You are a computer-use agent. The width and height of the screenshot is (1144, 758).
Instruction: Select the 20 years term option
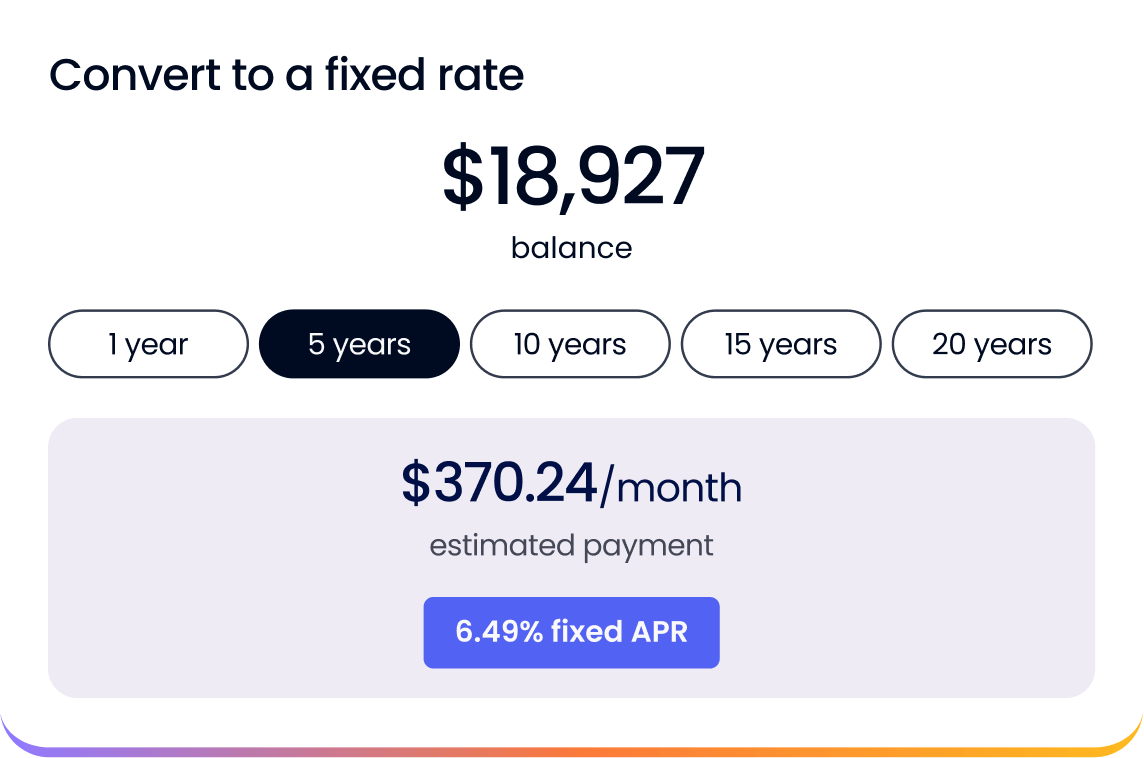point(992,344)
